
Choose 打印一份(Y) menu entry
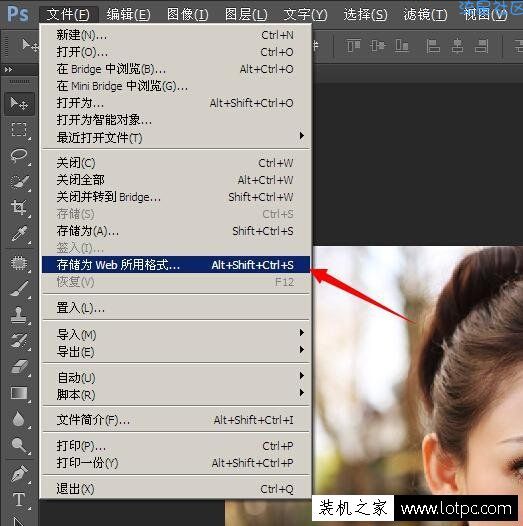tap(175, 463)
